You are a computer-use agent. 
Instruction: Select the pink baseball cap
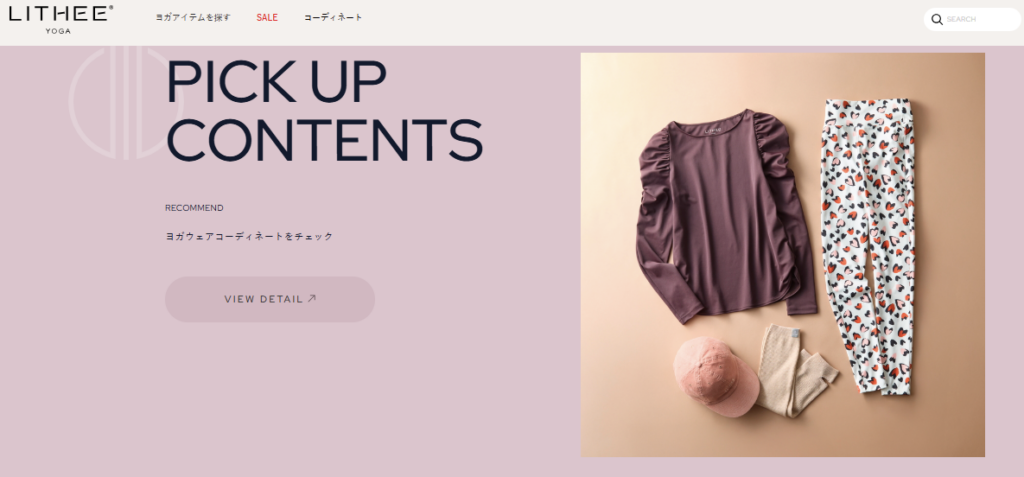[x=715, y=376]
